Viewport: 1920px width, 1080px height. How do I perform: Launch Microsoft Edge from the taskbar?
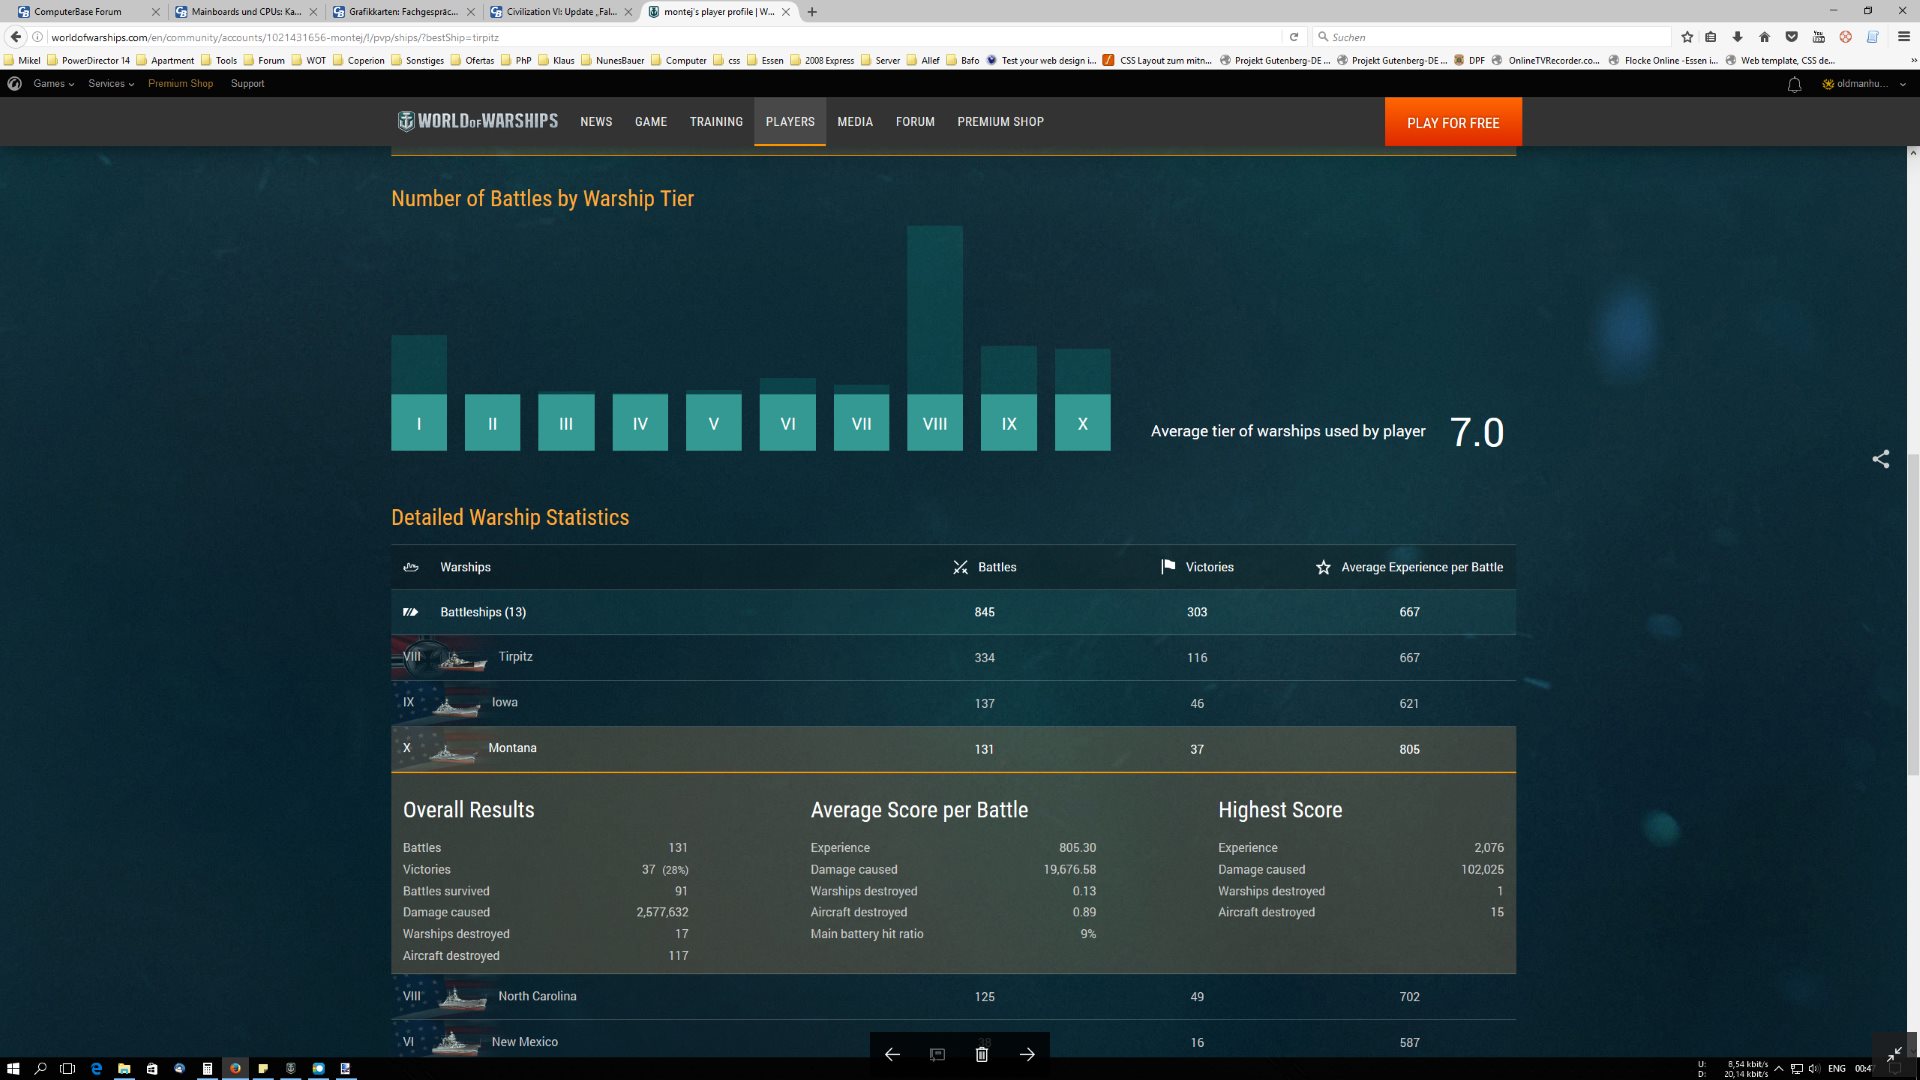click(96, 1068)
